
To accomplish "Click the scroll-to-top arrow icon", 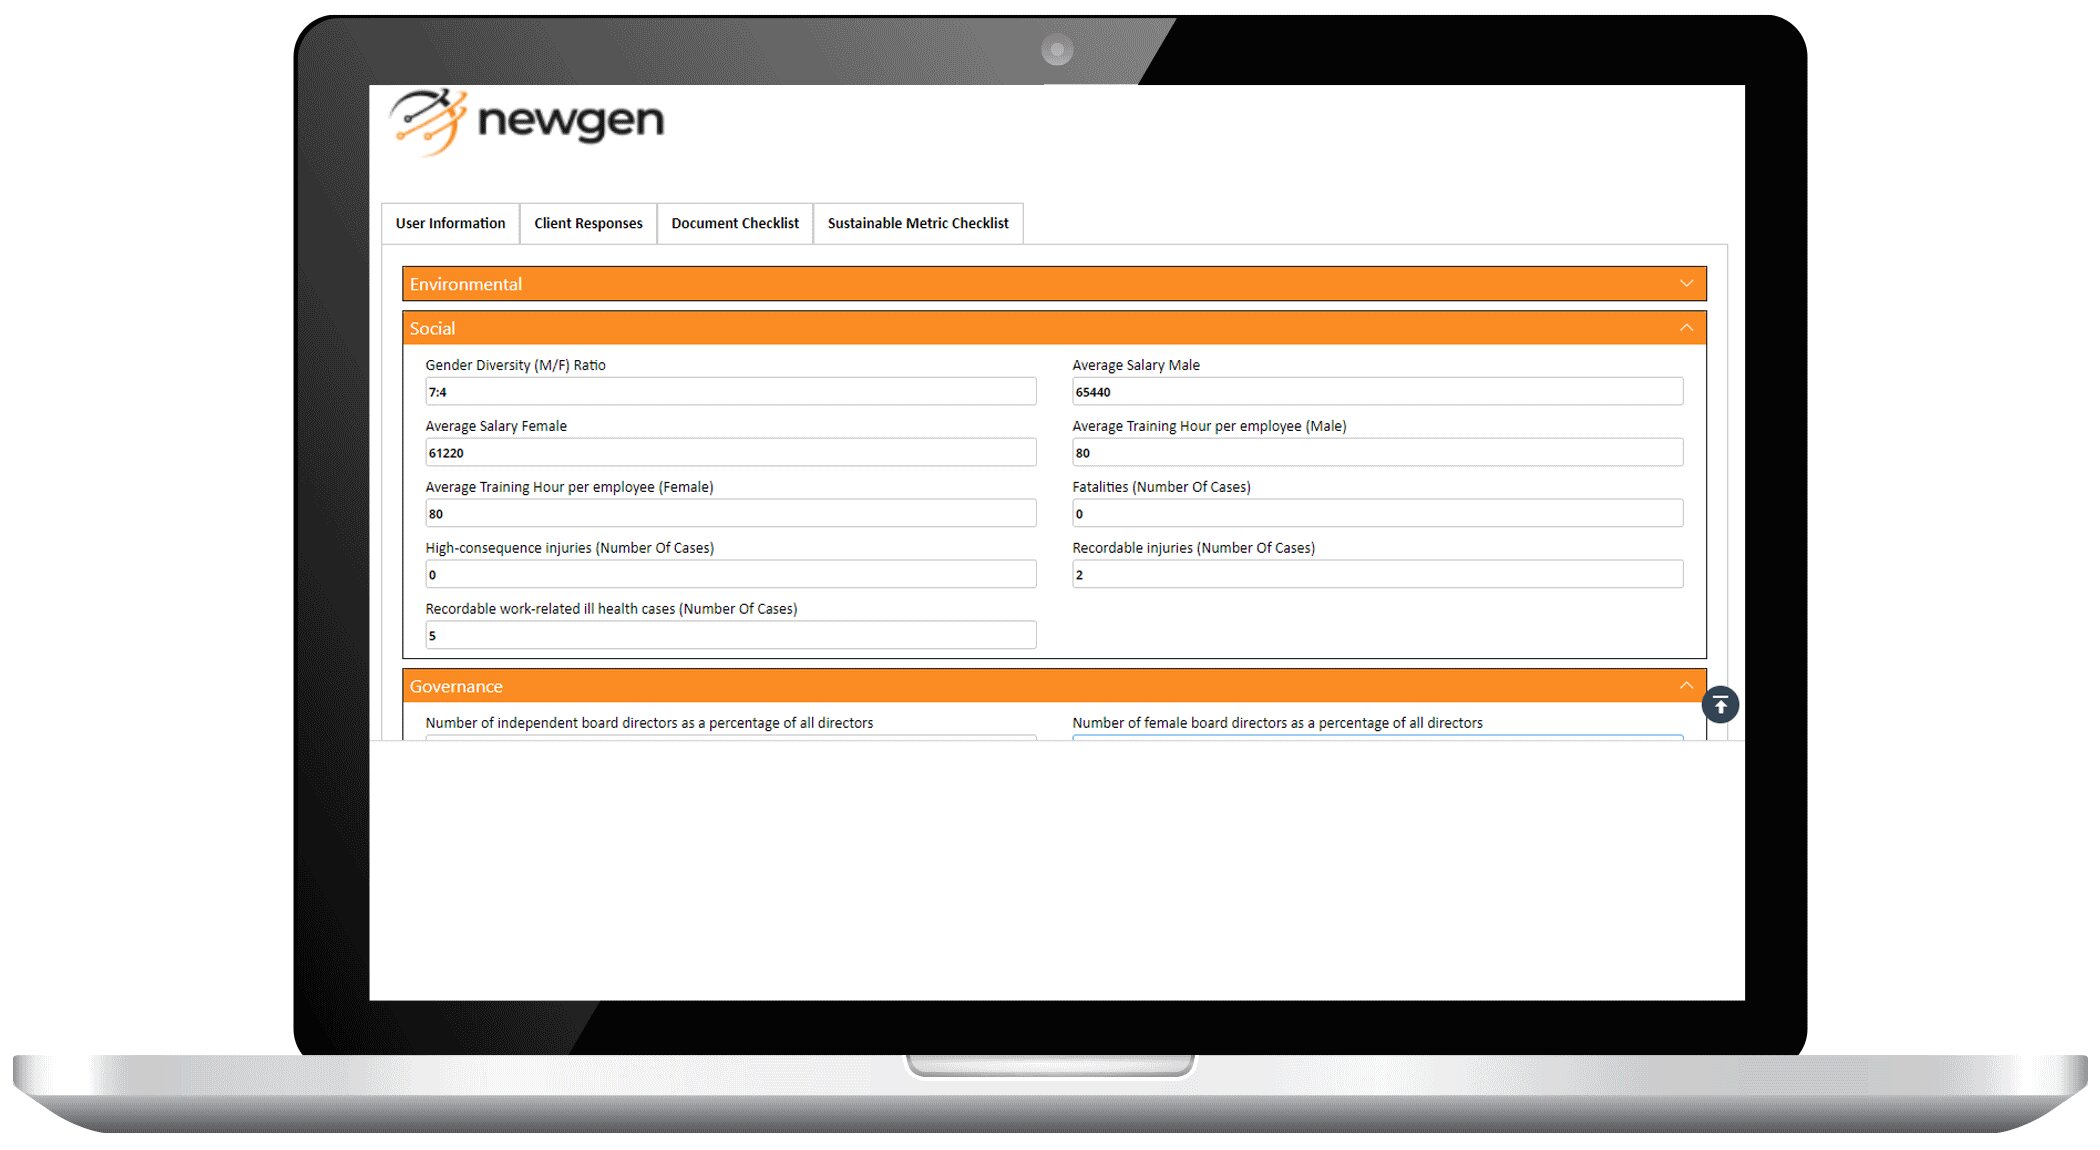I will point(1720,705).
